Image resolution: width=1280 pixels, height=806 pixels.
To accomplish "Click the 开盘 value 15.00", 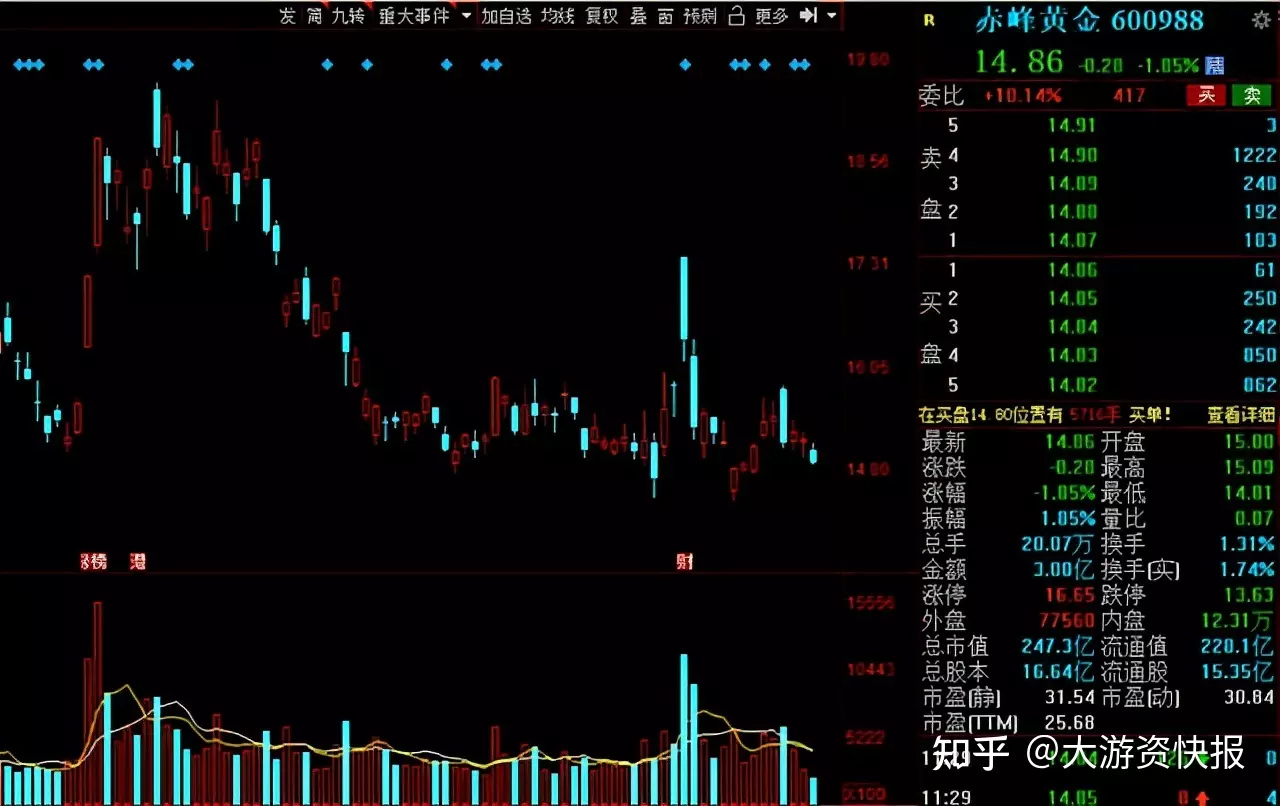I will click(1249, 441).
